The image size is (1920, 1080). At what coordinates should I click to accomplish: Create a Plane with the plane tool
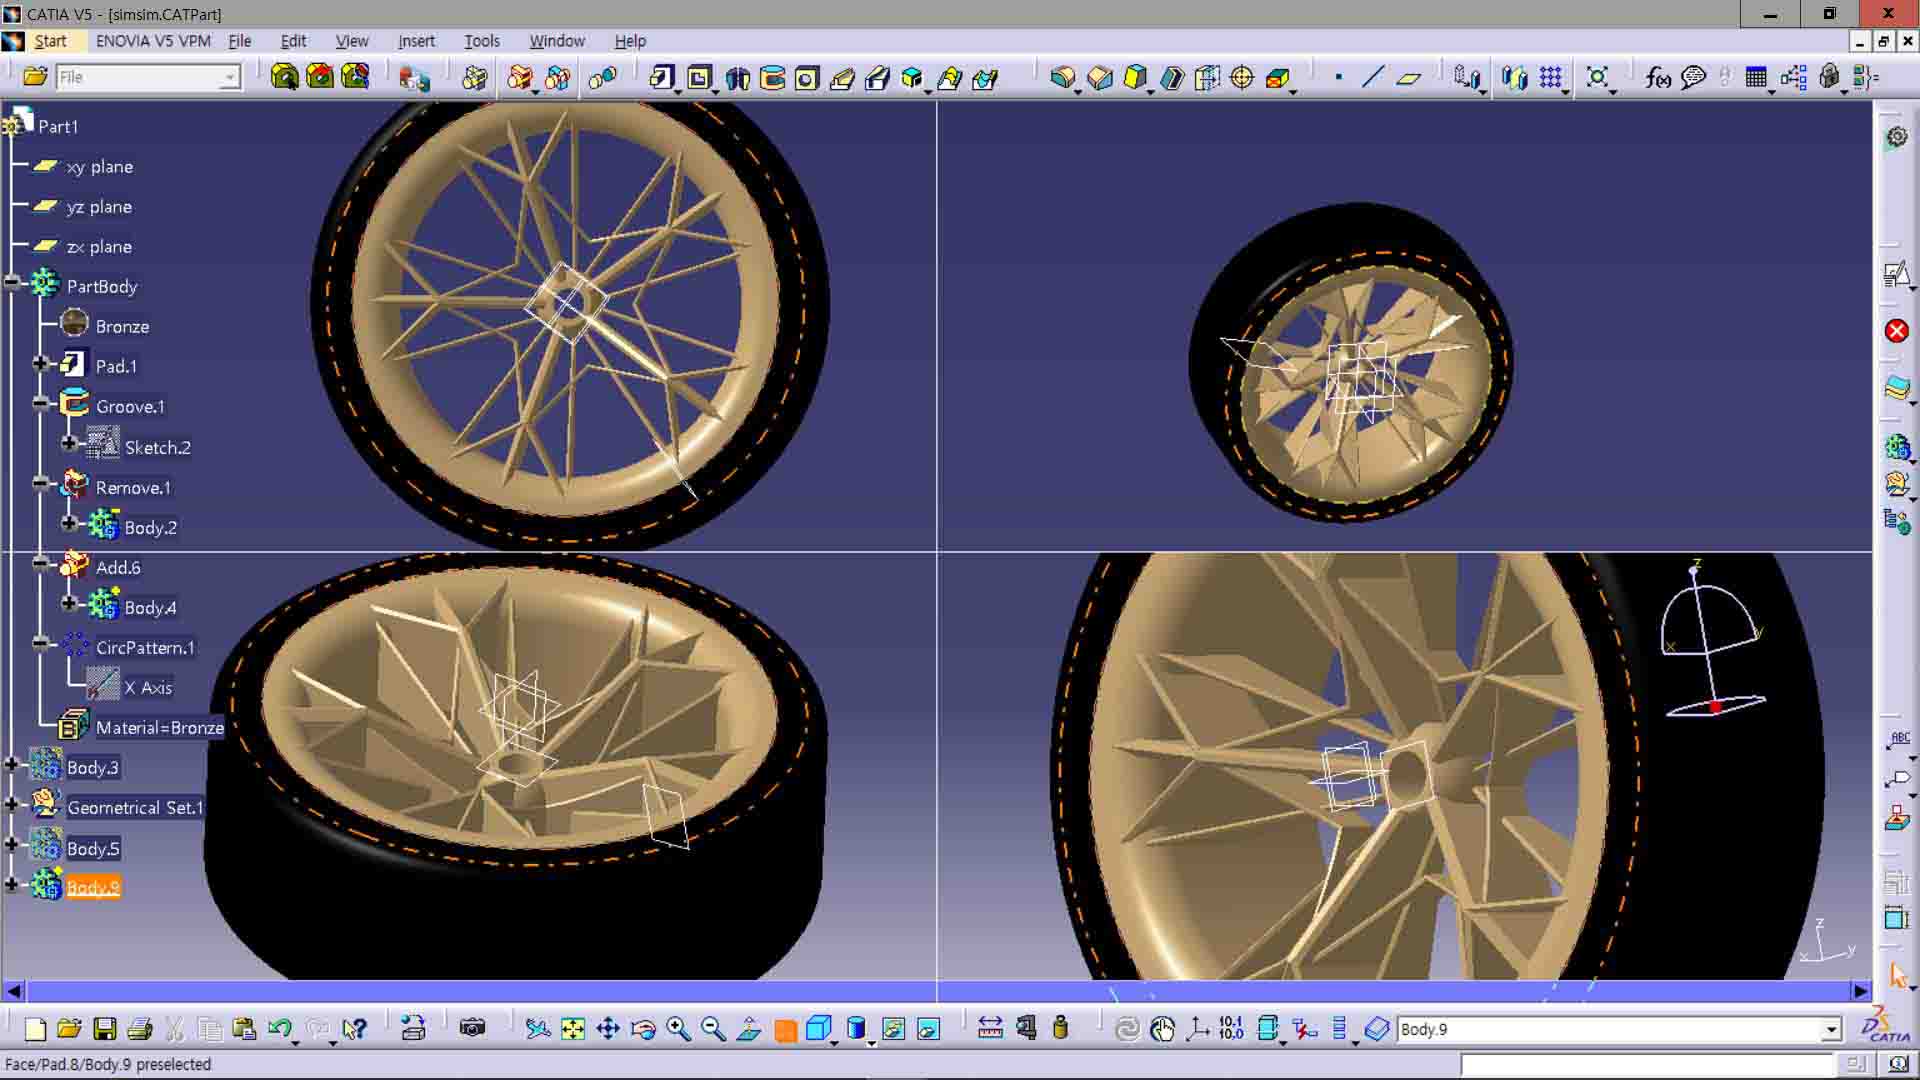click(1408, 77)
